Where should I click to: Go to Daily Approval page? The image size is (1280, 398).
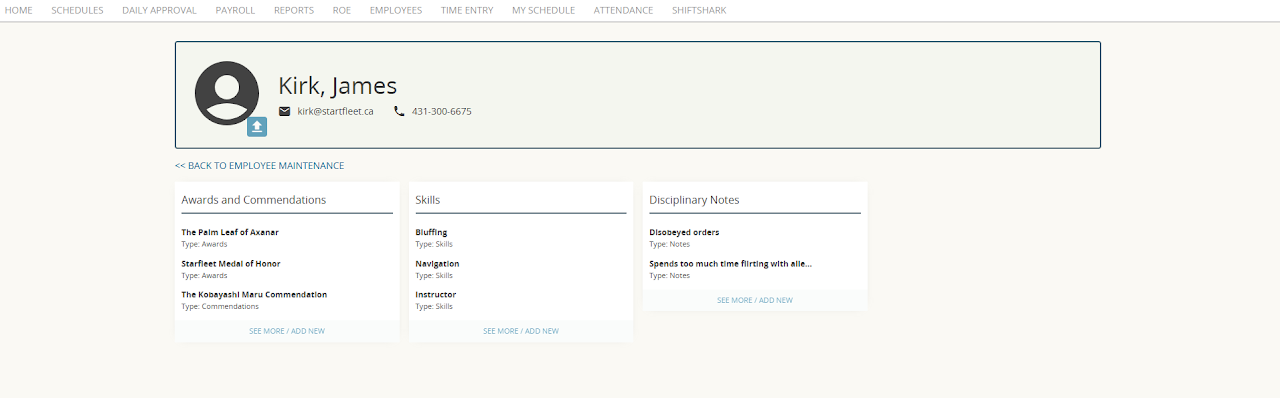tap(159, 10)
